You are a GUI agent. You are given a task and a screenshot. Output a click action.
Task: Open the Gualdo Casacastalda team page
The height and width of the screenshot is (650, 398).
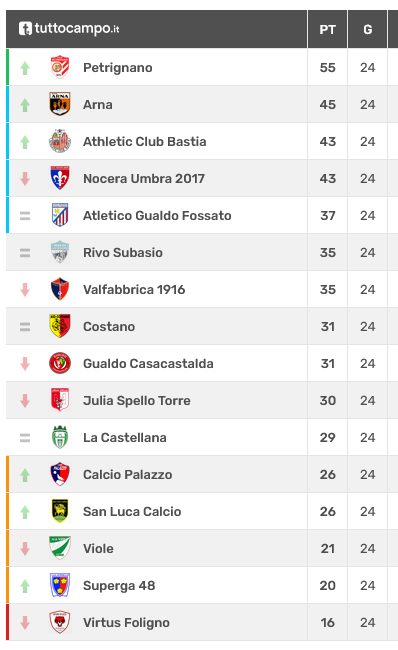[x=148, y=364]
